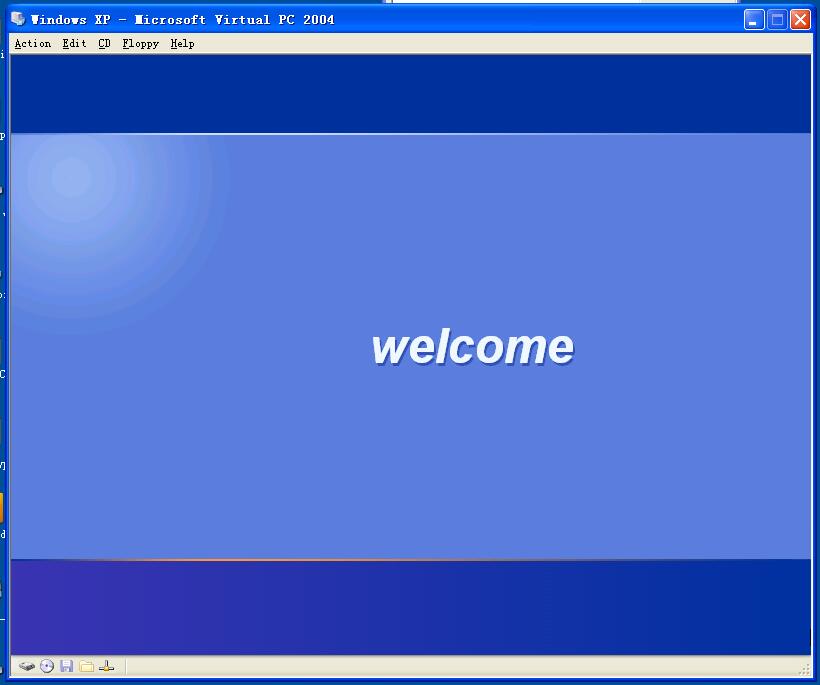Maximize the Virtual PC window
This screenshot has width=820, height=685.
(777, 20)
